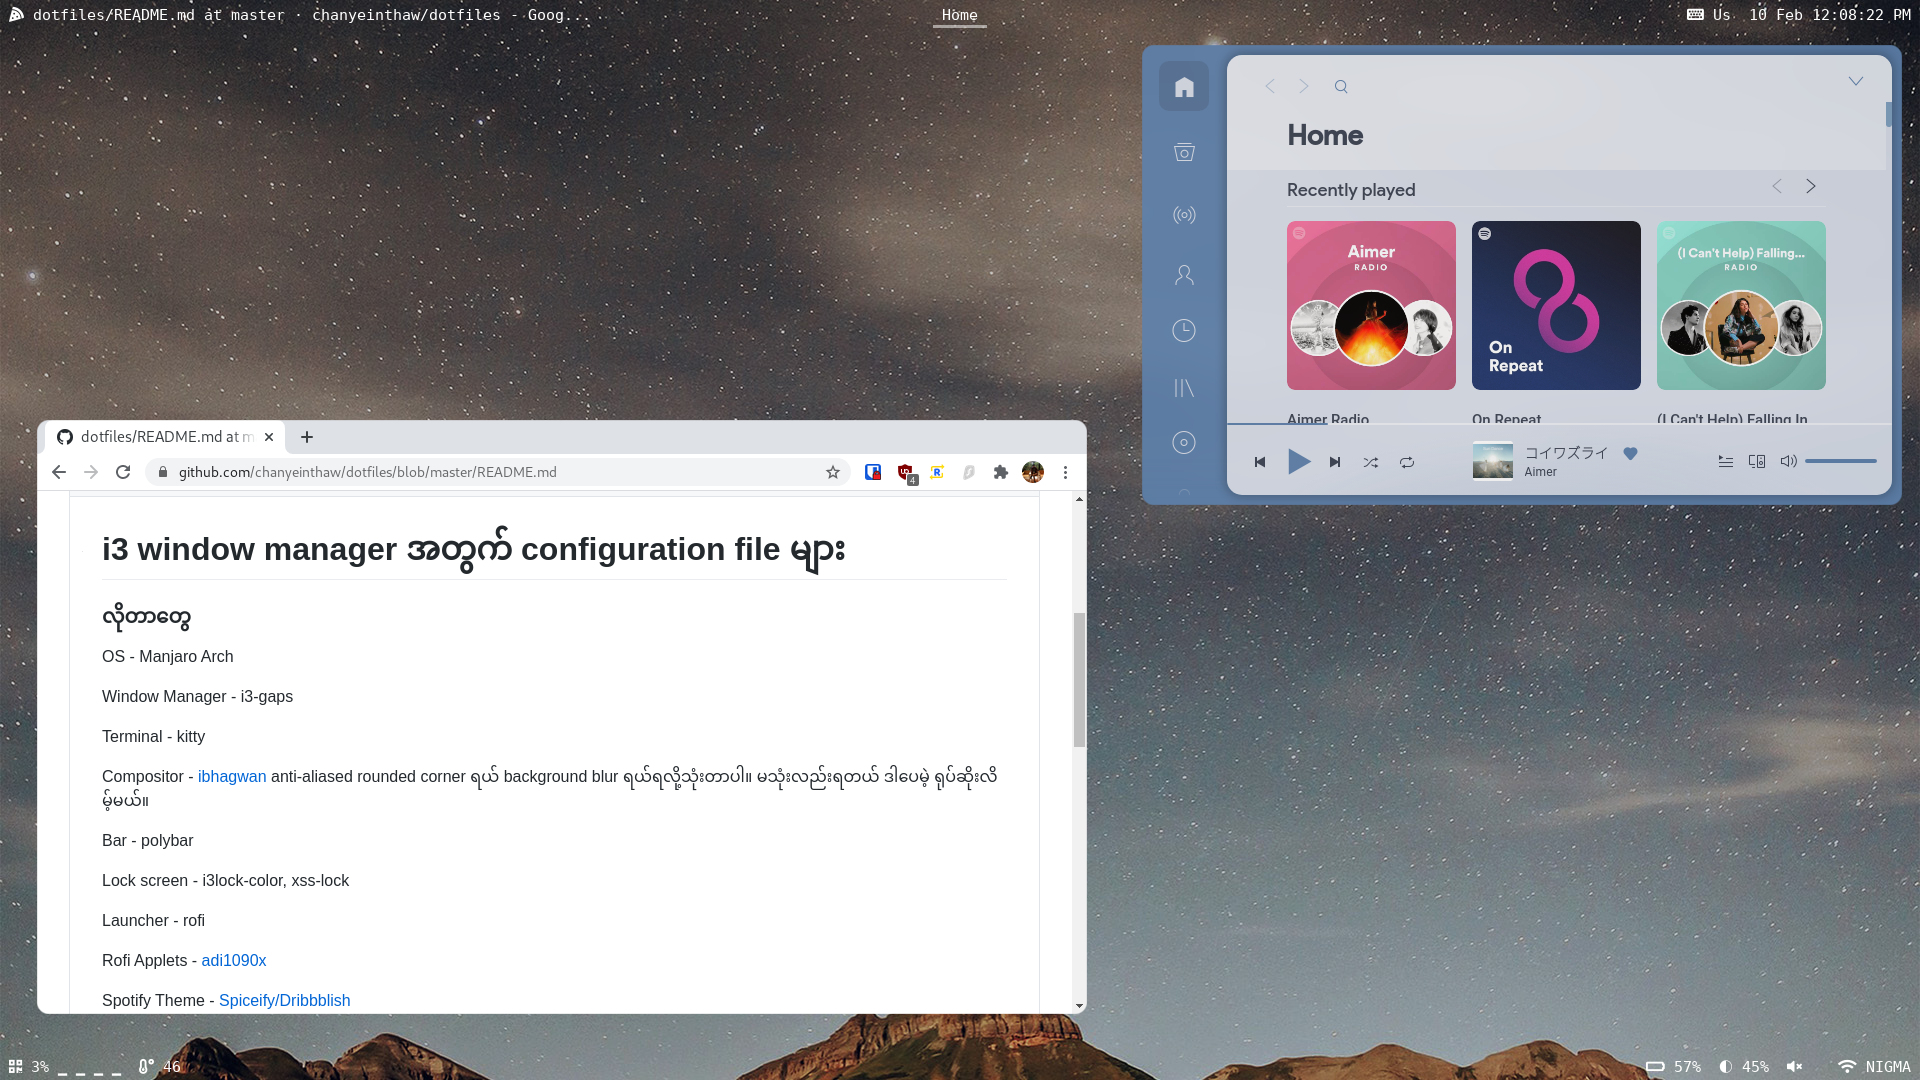Open now playing album art thumbnail
This screenshot has width=1920, height=1080.
click(1493, 461)
